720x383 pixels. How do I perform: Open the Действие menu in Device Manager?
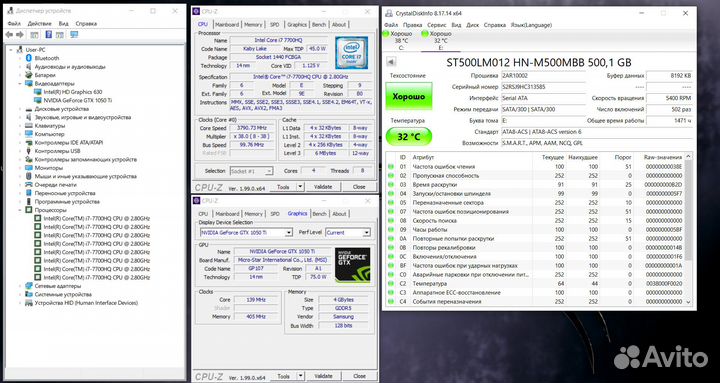(x=39, y=23)
